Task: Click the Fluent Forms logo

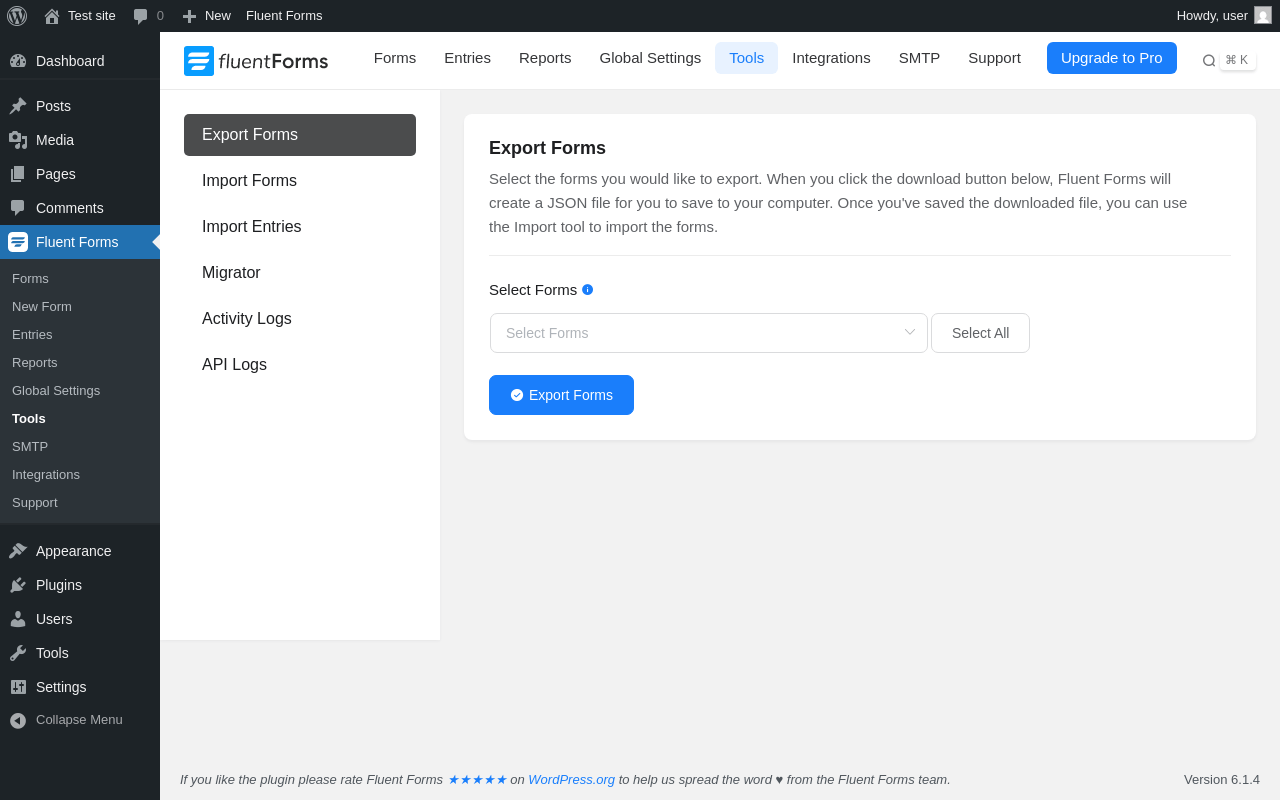Action: pyautogui.click(x=256, y=61)
